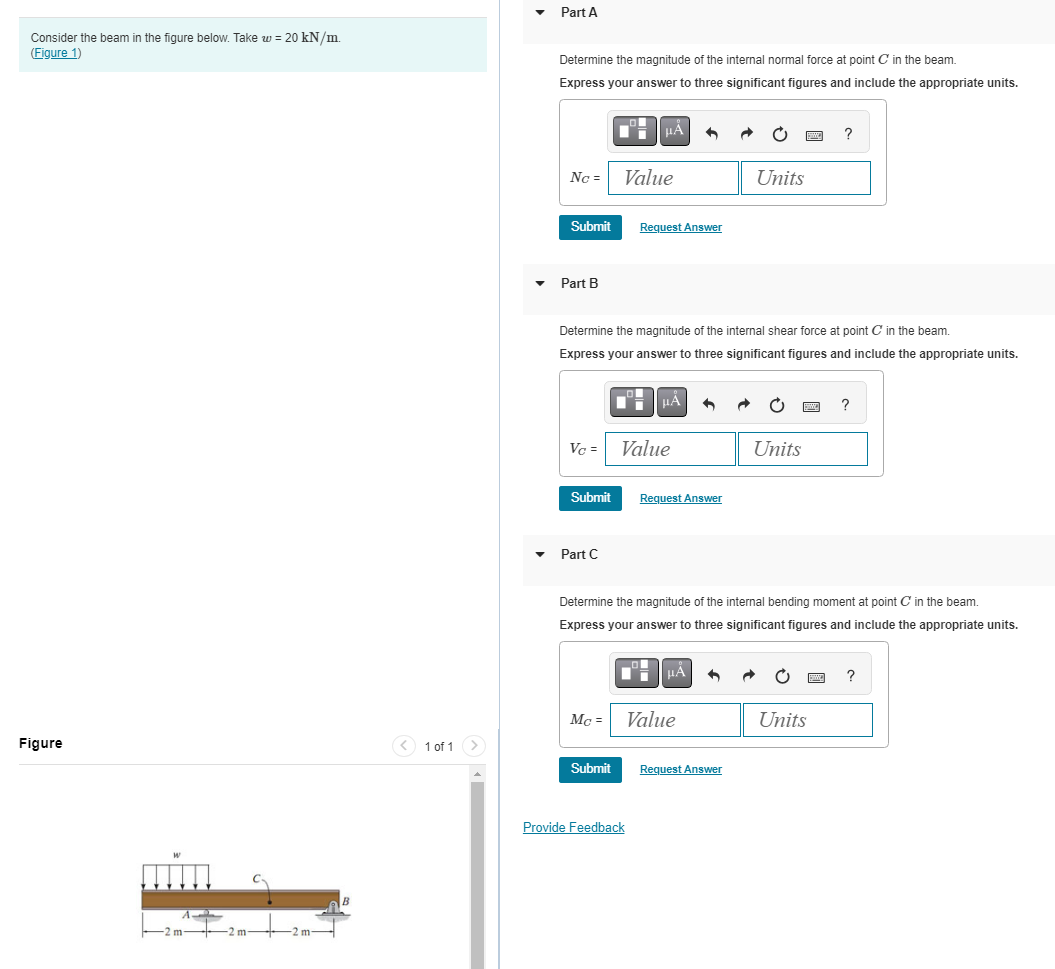Open help for Part C answer box
Screen dimensions: 1055x969
851,676
